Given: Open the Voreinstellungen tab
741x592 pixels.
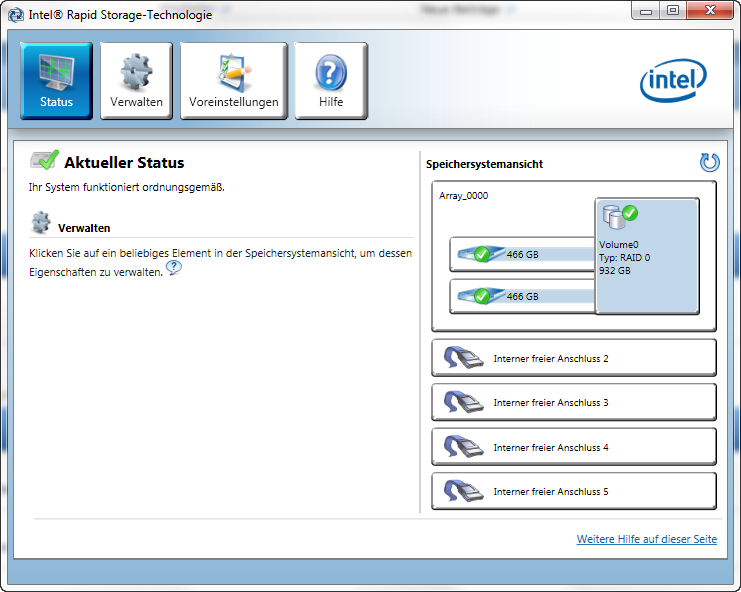Looking at the screenshot, I should [233, 81].
